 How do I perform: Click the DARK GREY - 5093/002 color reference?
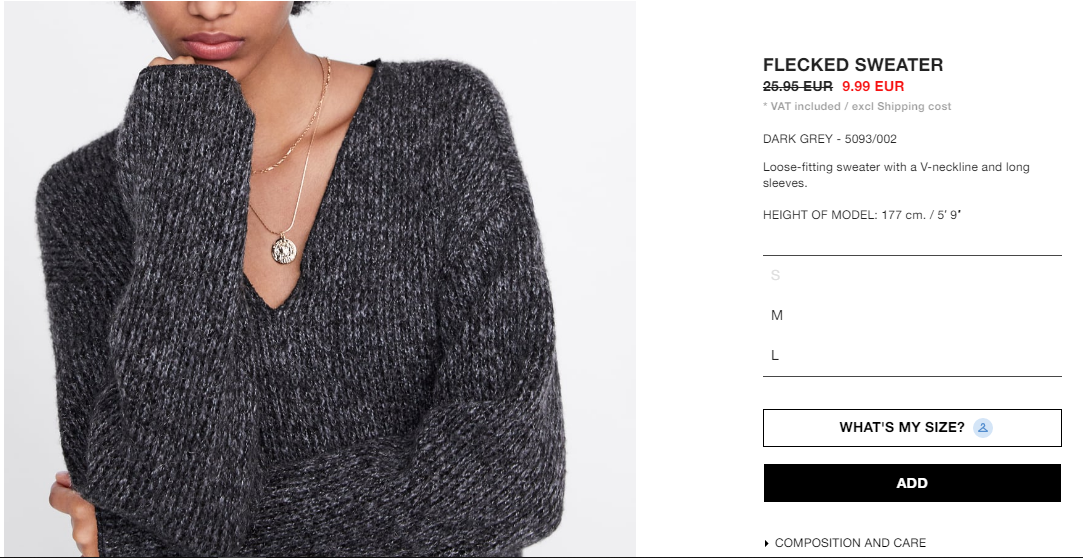click(830, 139)
